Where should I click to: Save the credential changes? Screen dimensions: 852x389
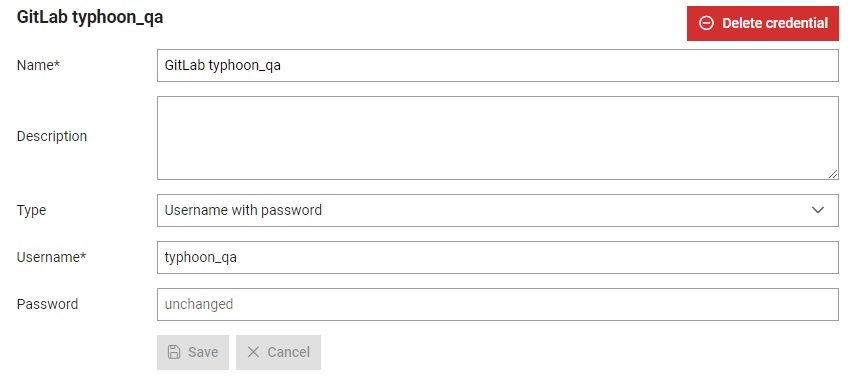[193, 352]
